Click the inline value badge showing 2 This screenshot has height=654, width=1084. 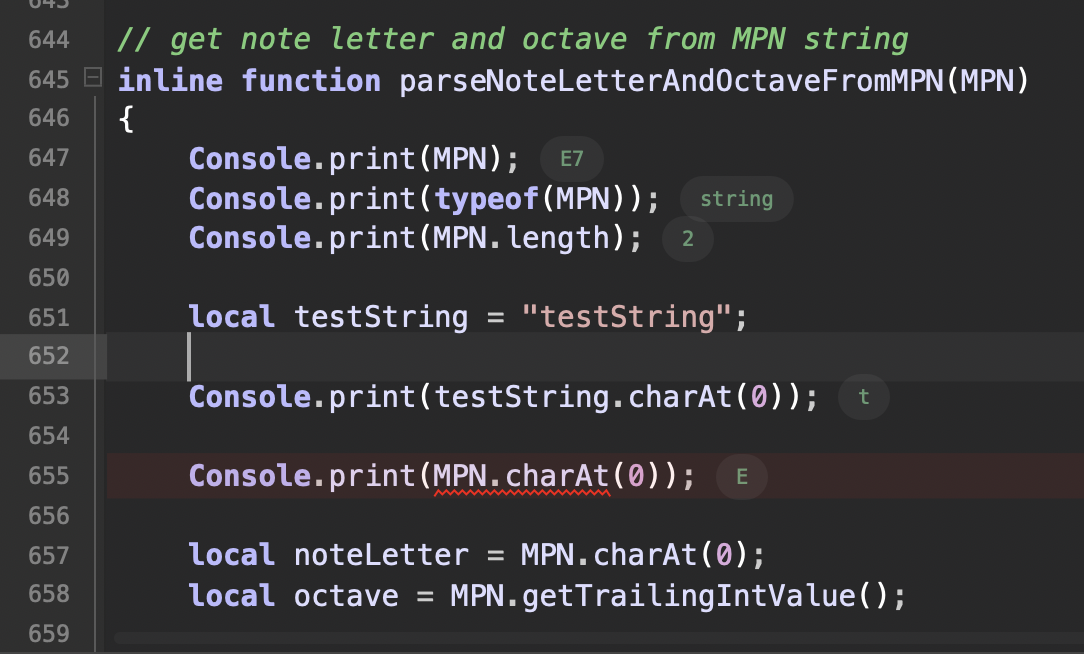point(687,239)
